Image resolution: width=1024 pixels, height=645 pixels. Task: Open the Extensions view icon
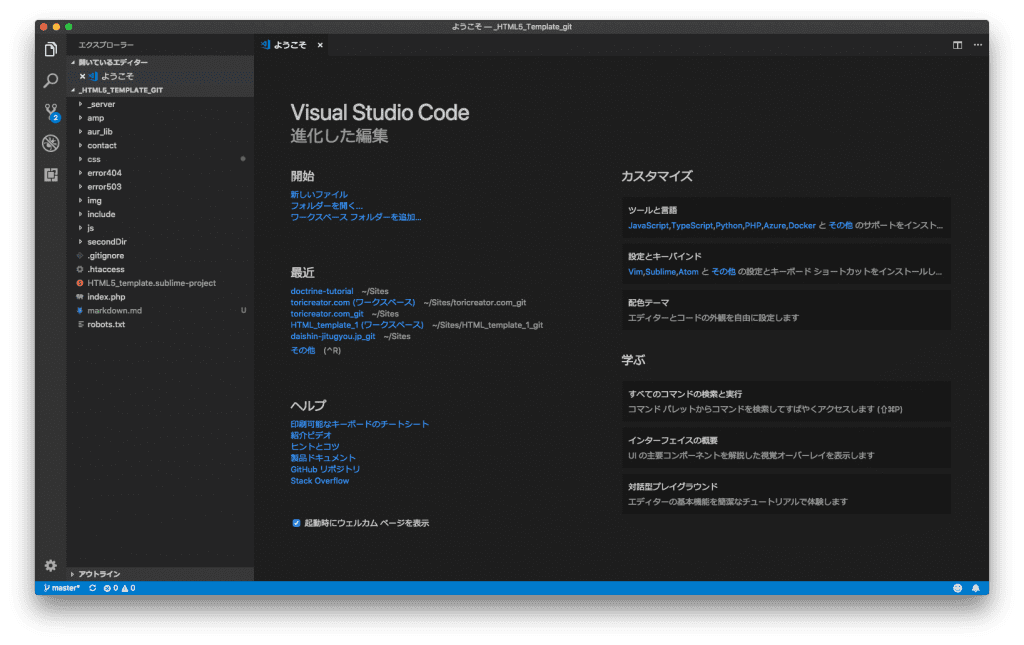[51, 175]
